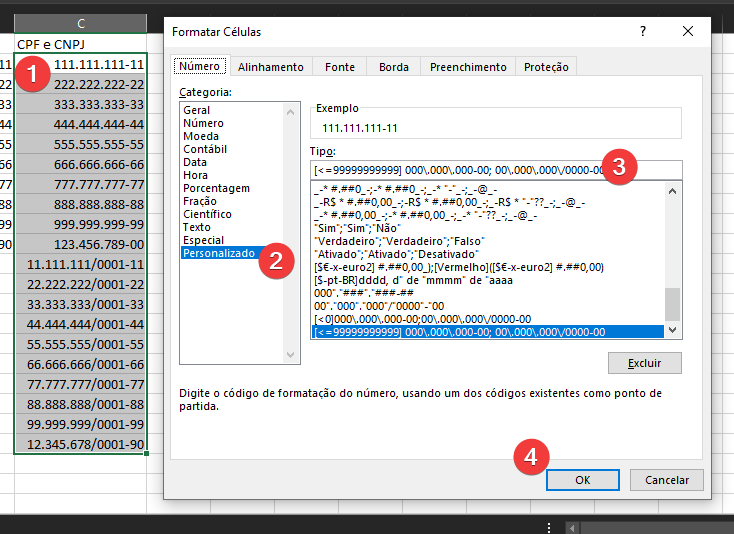
Task: Select cell with 11.111.111/0001-11
Action: click(x=81, y=264)
